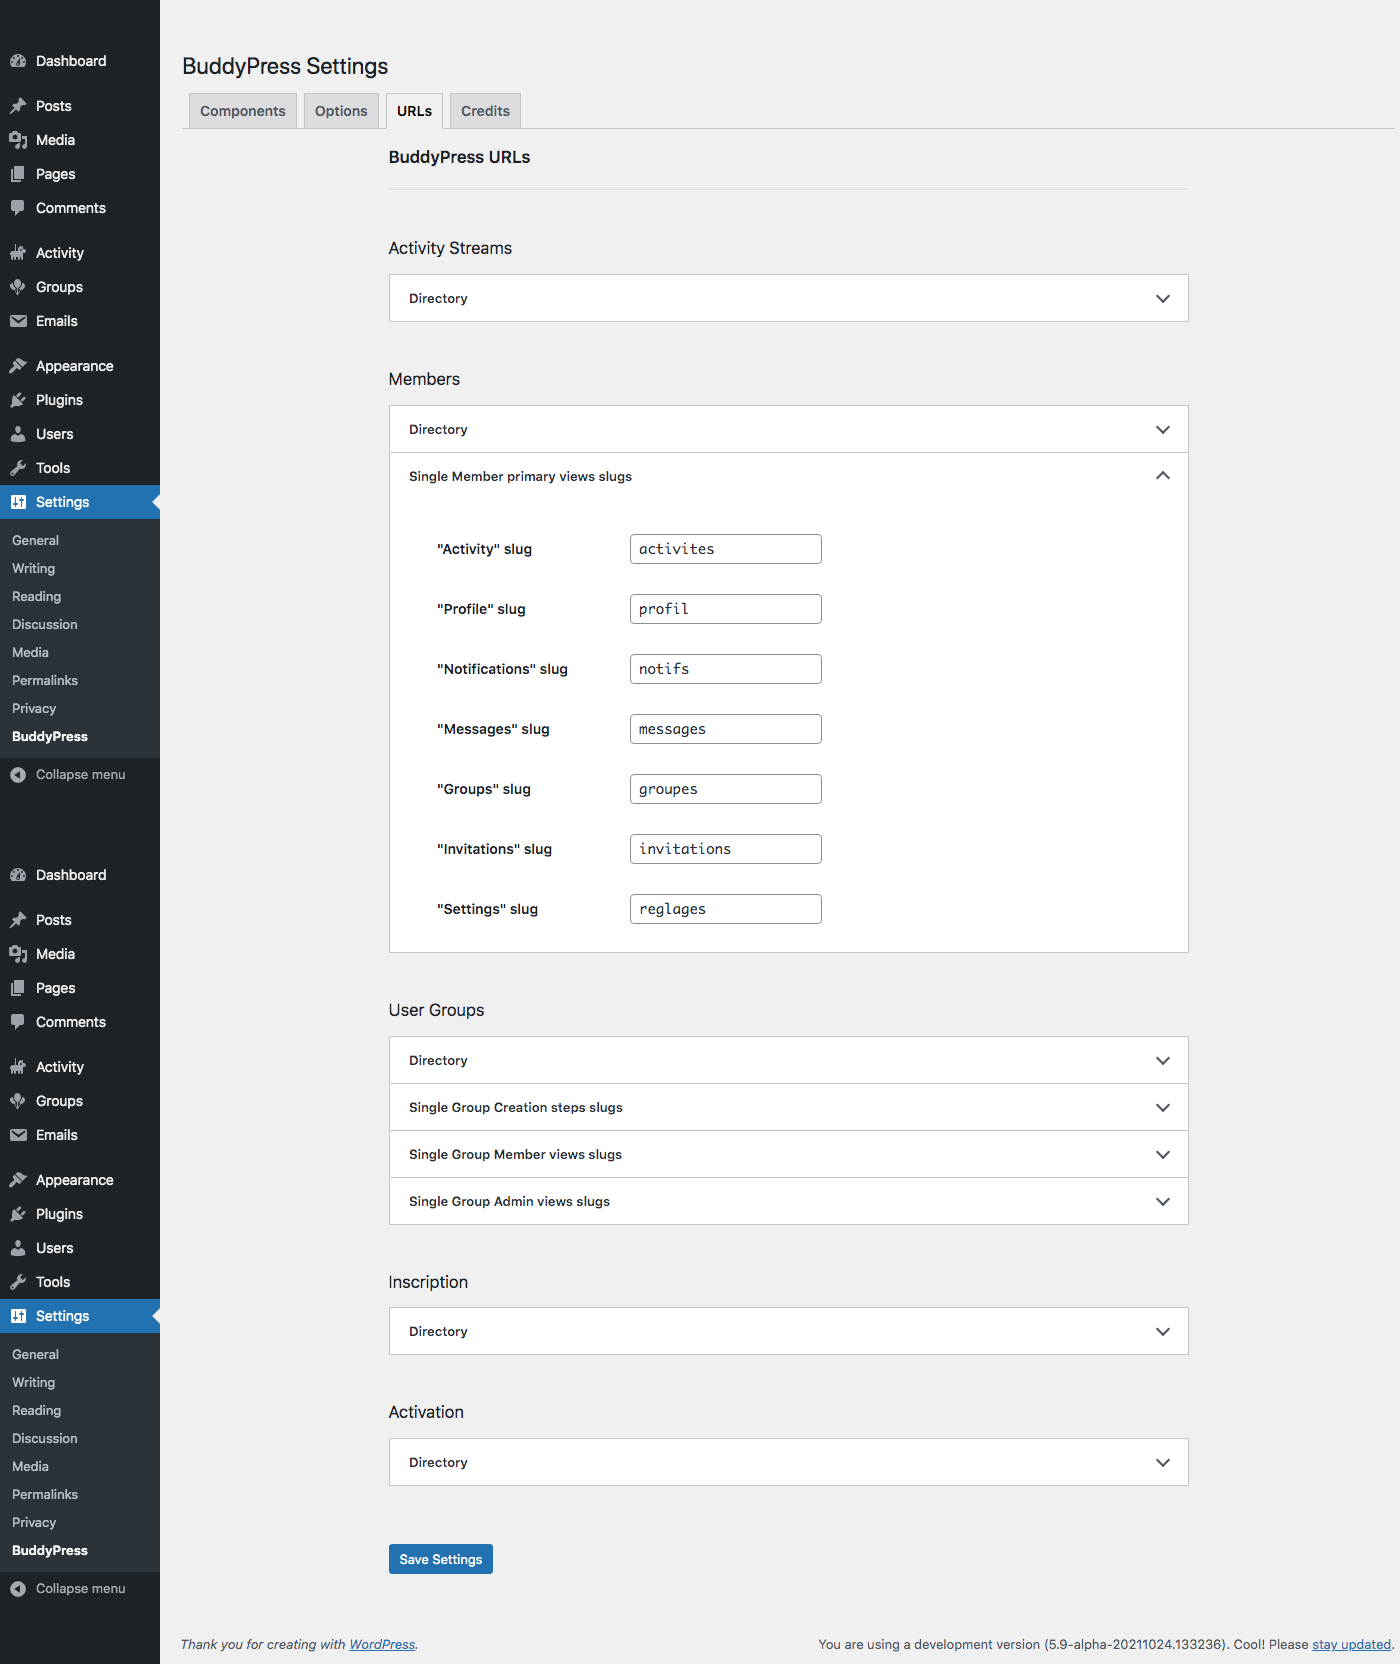Focus the "Messages" slug input field
The width and height of the screenshot is (1400, 1664).
tap(726, 729)
